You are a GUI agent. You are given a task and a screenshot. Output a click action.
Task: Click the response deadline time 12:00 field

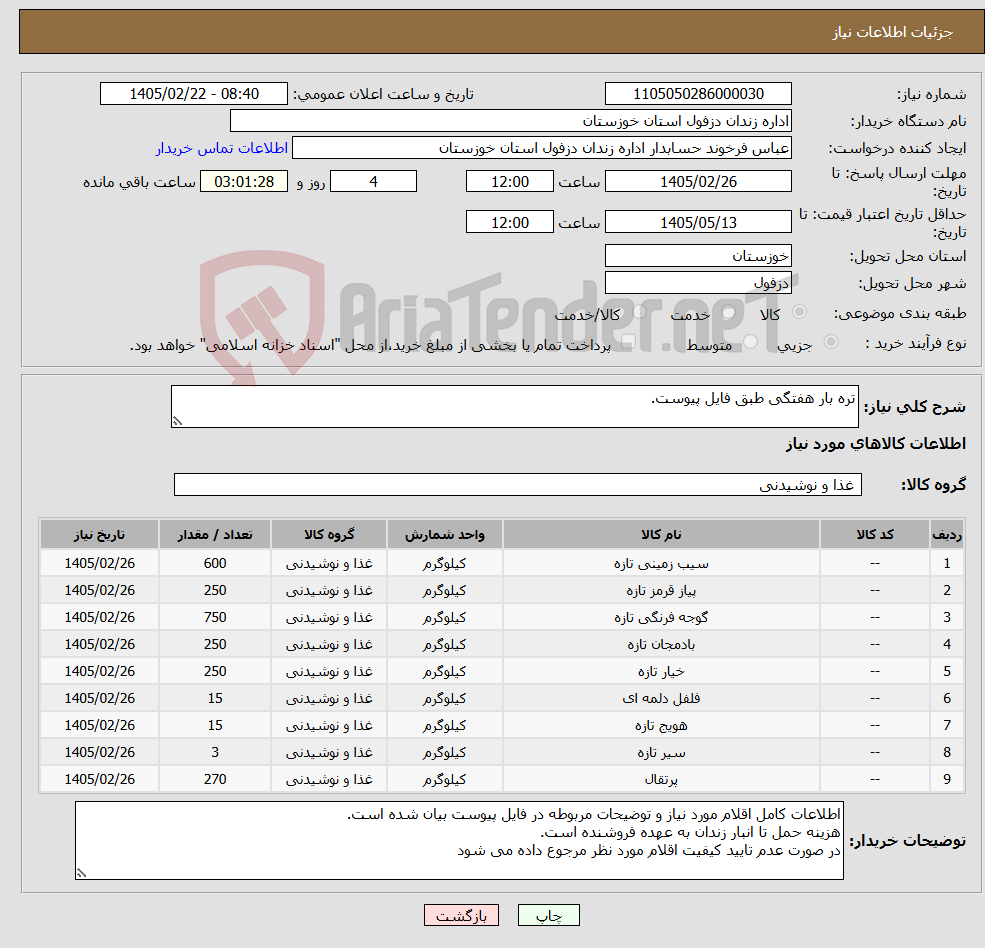pyautogui.click(x=509, y=182)
